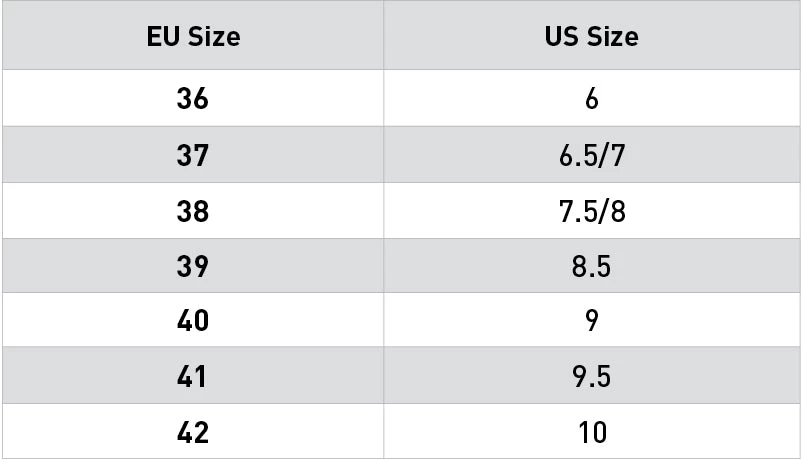The image size is (802, 471).
Task: Select the US size 6.5/7 cell
Action: [x=591, y=155]
